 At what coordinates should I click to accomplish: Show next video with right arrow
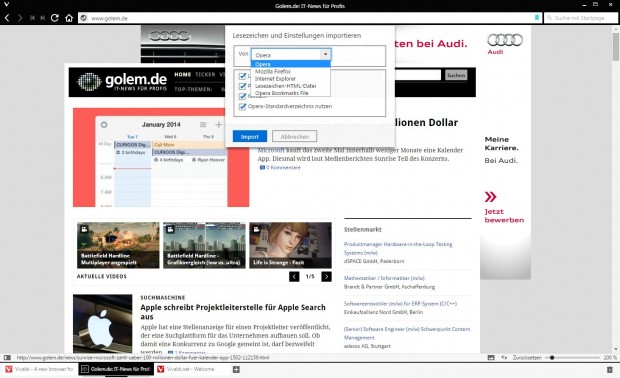[x=326, y=276]
